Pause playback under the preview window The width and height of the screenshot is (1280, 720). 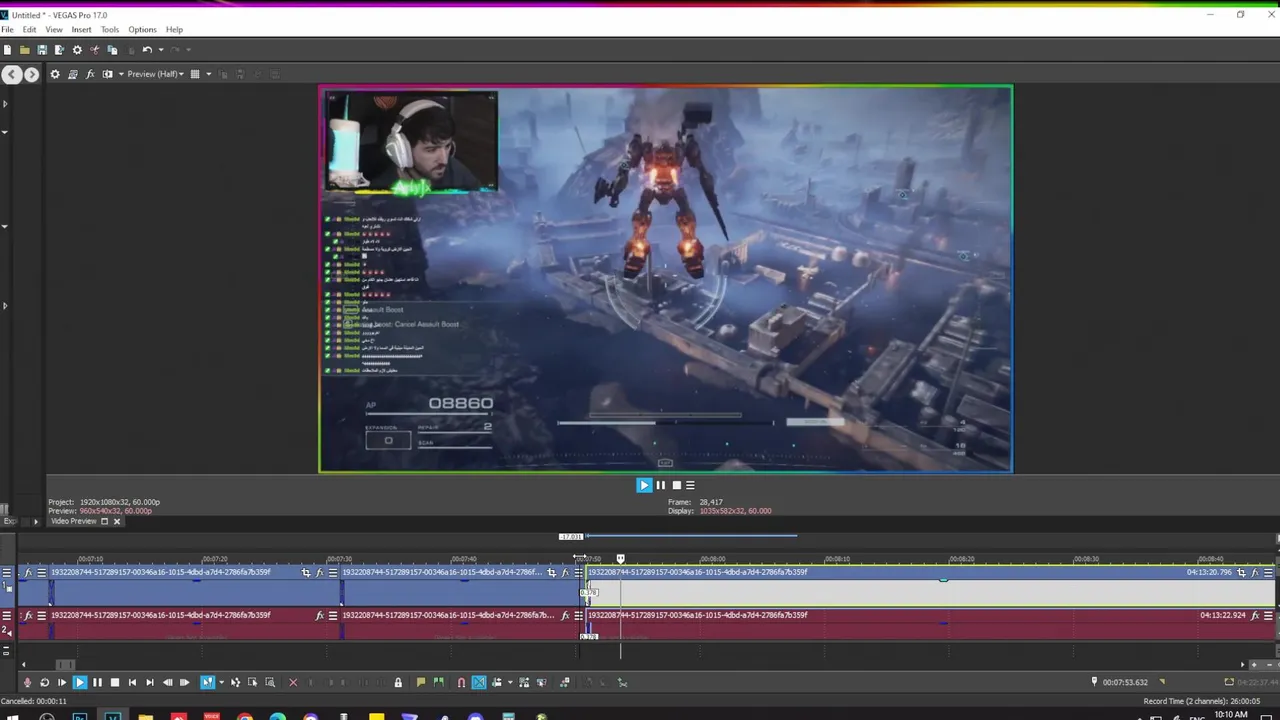point(660,485)
